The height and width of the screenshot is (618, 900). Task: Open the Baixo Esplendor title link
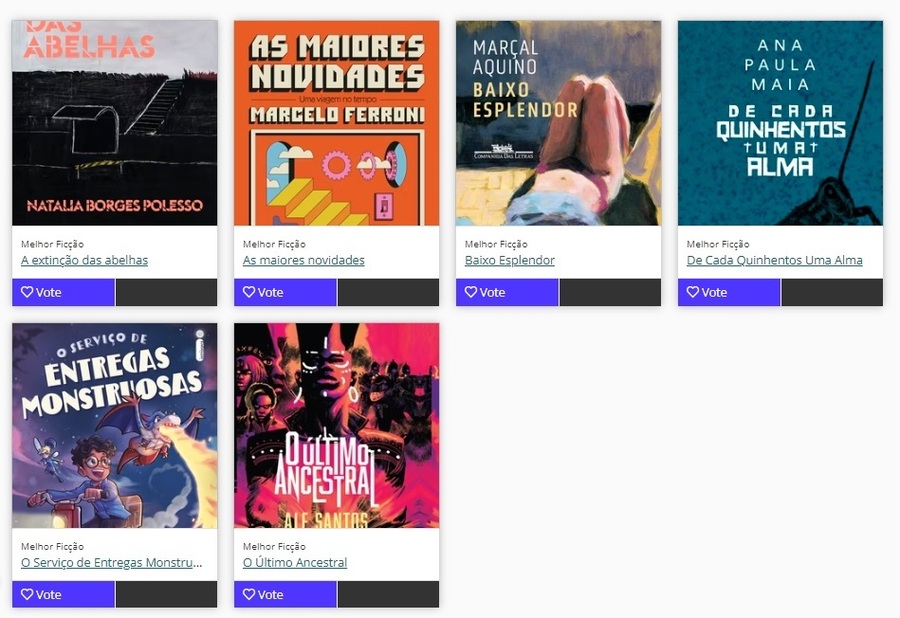point(510,260)
